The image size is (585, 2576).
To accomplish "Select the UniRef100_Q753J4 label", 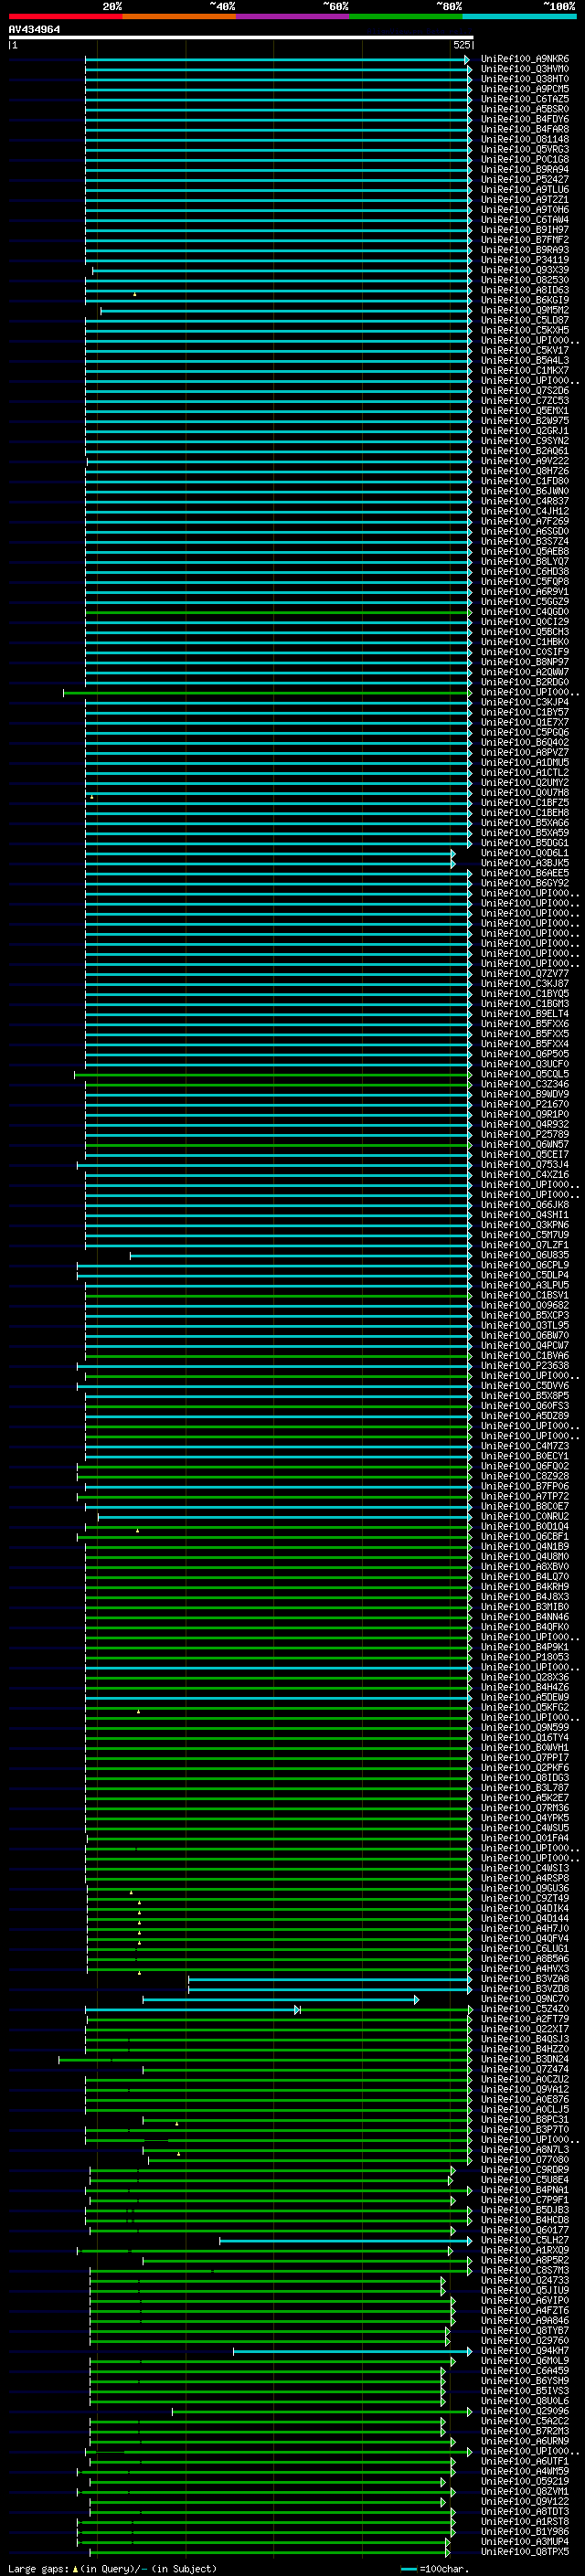I will [524, 1164].
